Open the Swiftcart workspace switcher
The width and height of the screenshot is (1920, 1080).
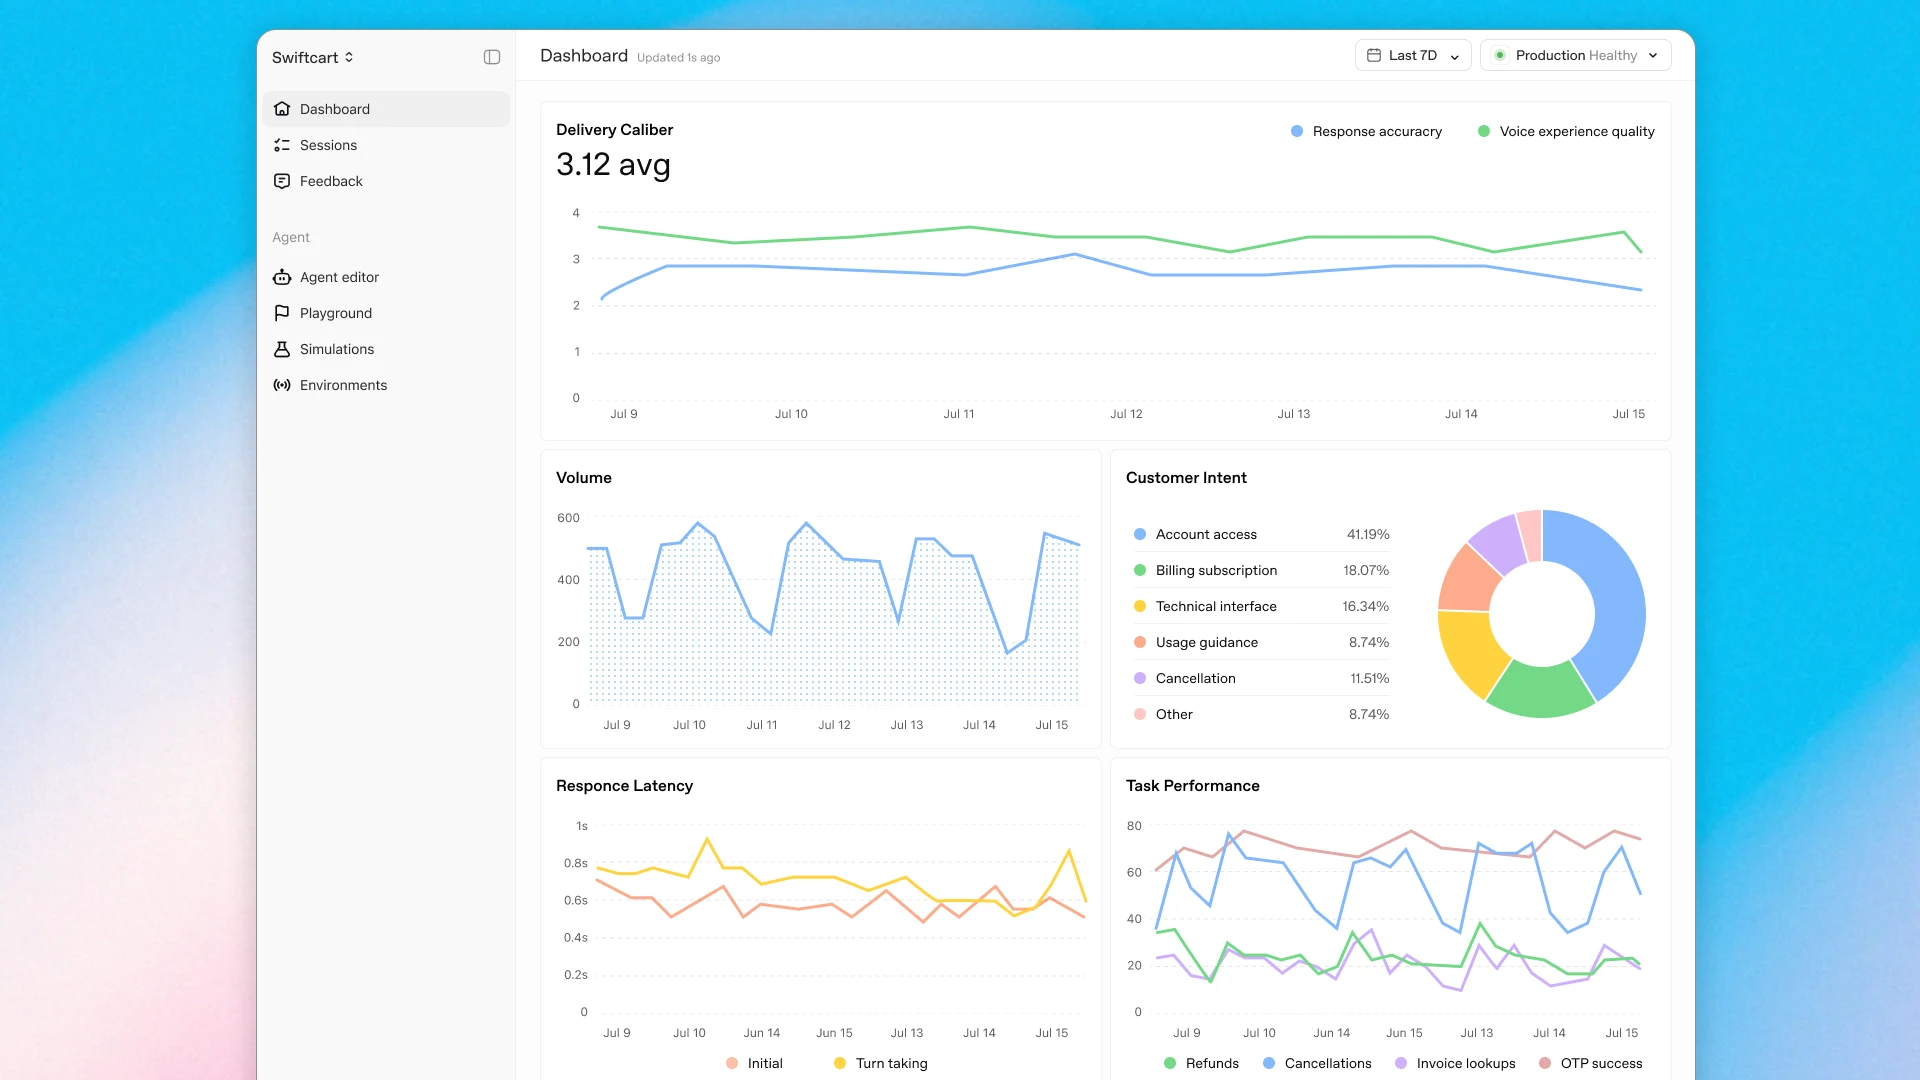click(x=313, y=57)
